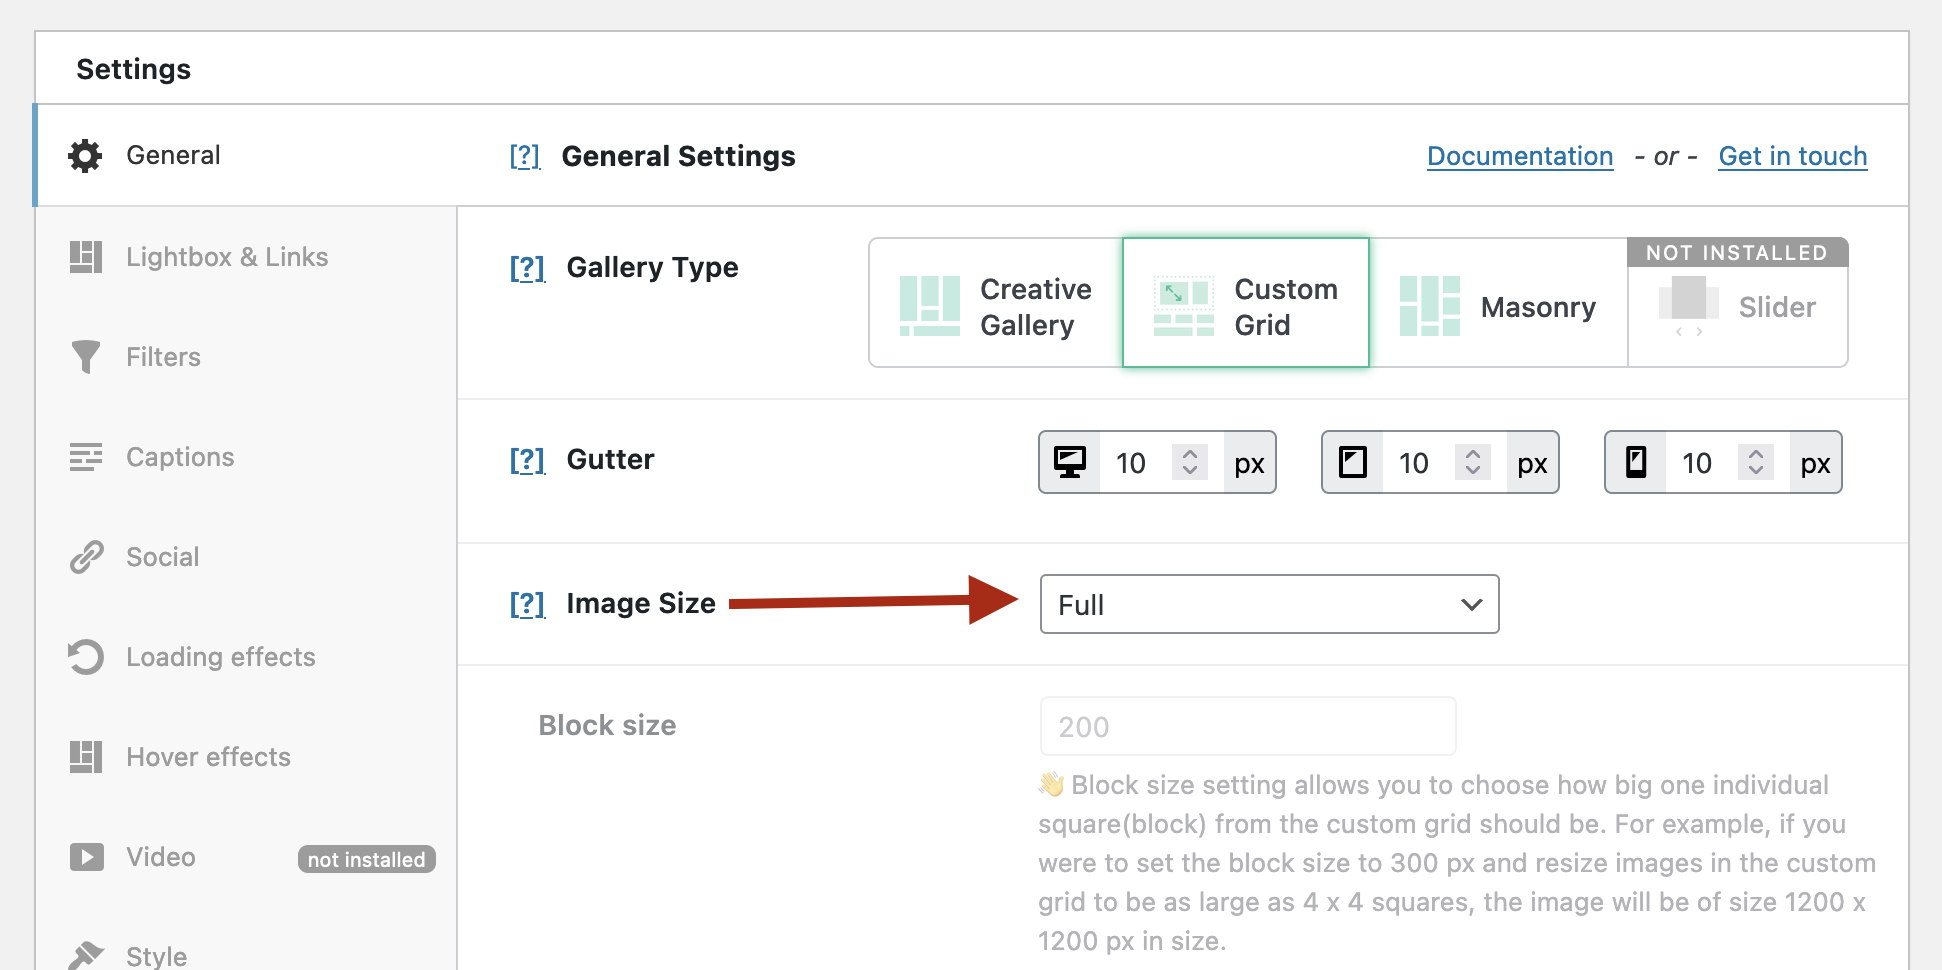Screen dimensions: 1942x970
Task: Increase the desktop gutter value stepper
Action: (1189, 455)
